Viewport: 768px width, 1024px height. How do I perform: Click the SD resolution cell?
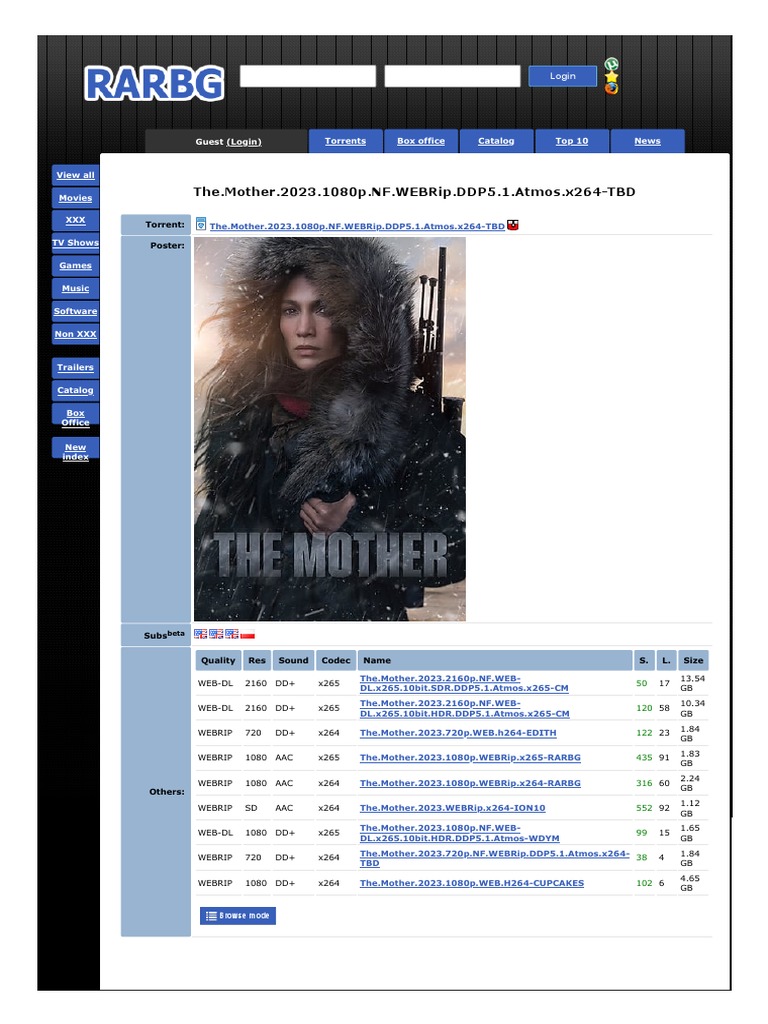pyautogui.click(x=251, y=808)
